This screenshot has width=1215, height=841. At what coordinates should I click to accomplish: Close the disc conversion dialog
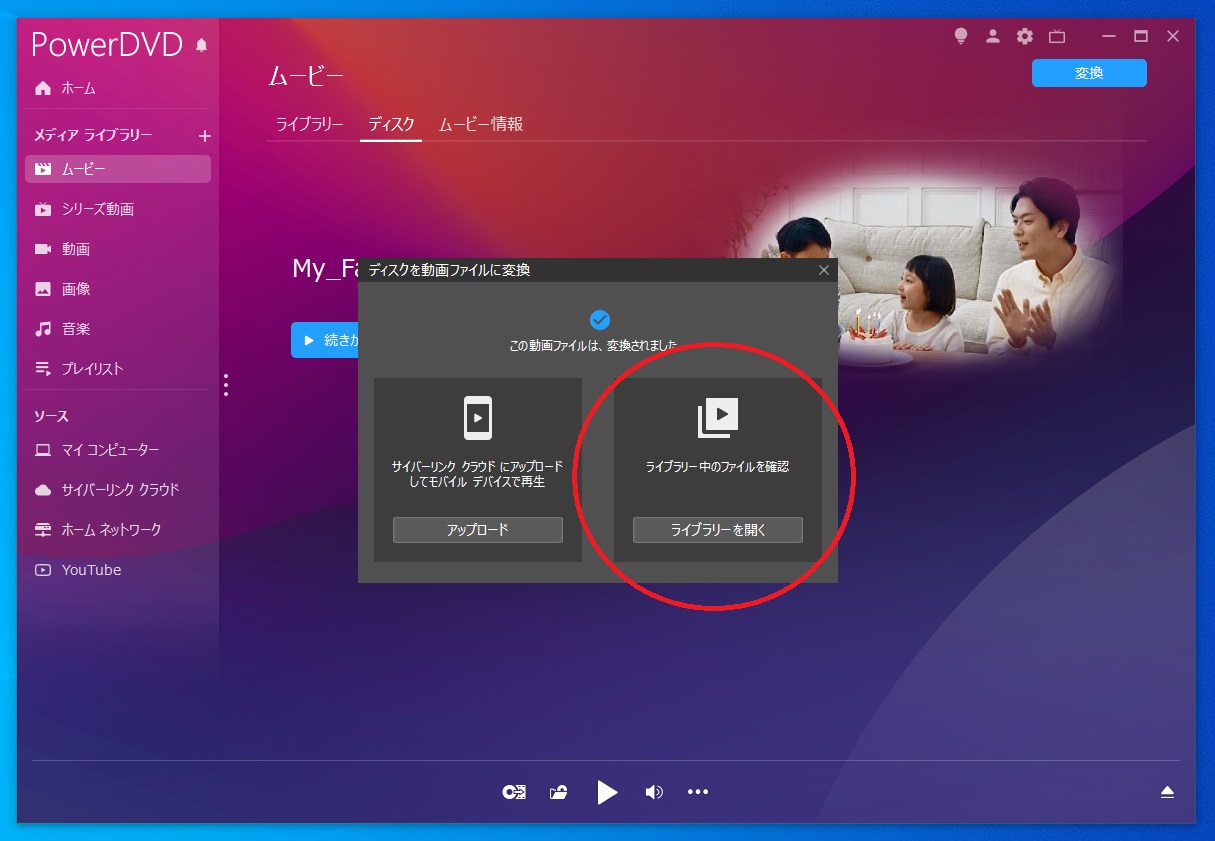pos(824,270)
